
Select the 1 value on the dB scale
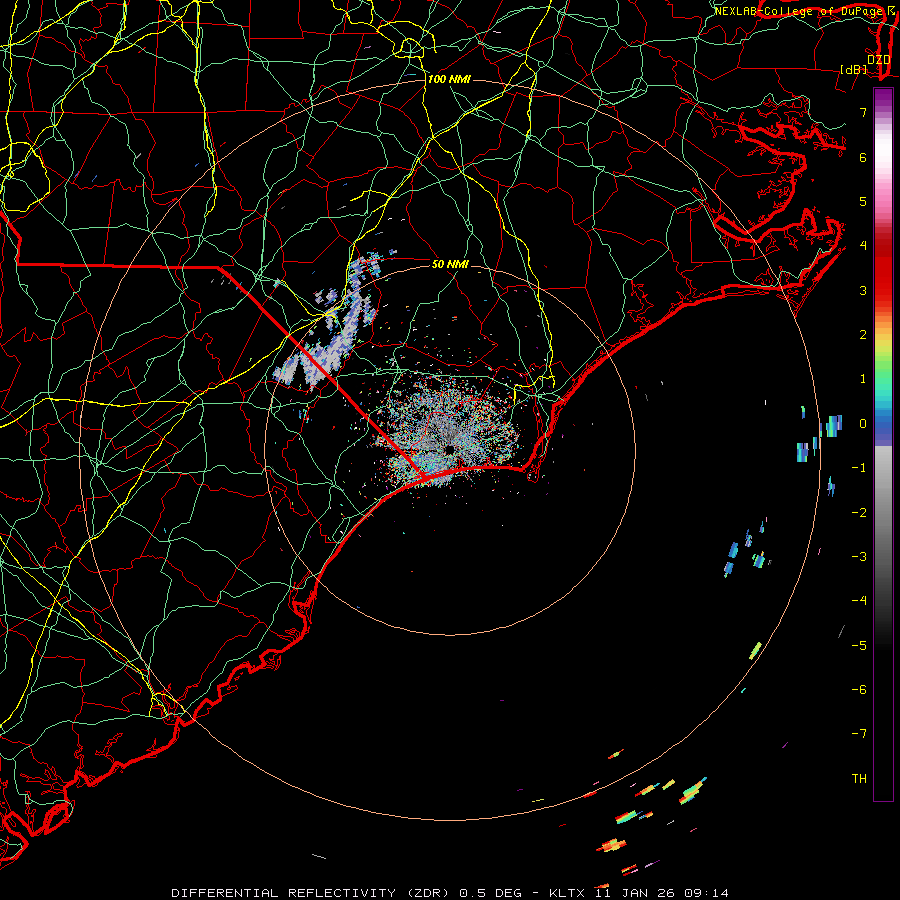click(863, 379)
